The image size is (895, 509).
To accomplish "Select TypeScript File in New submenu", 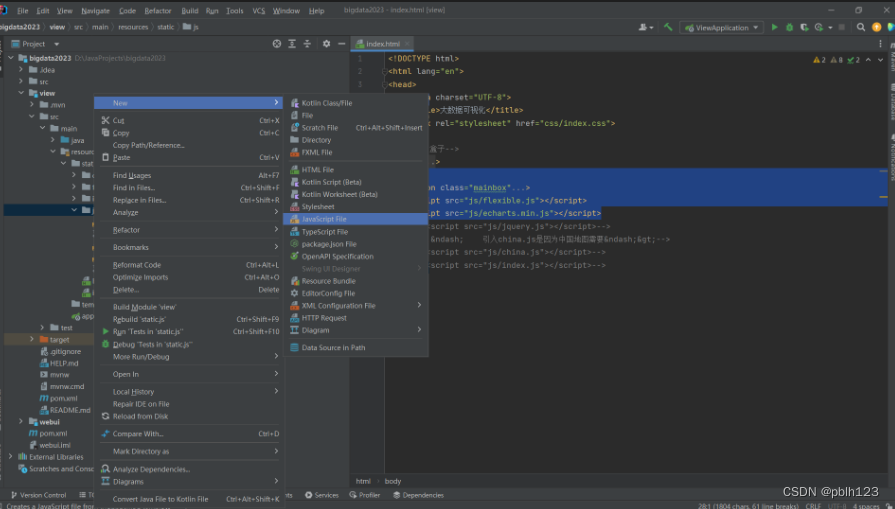I will (x=356, y=232).
